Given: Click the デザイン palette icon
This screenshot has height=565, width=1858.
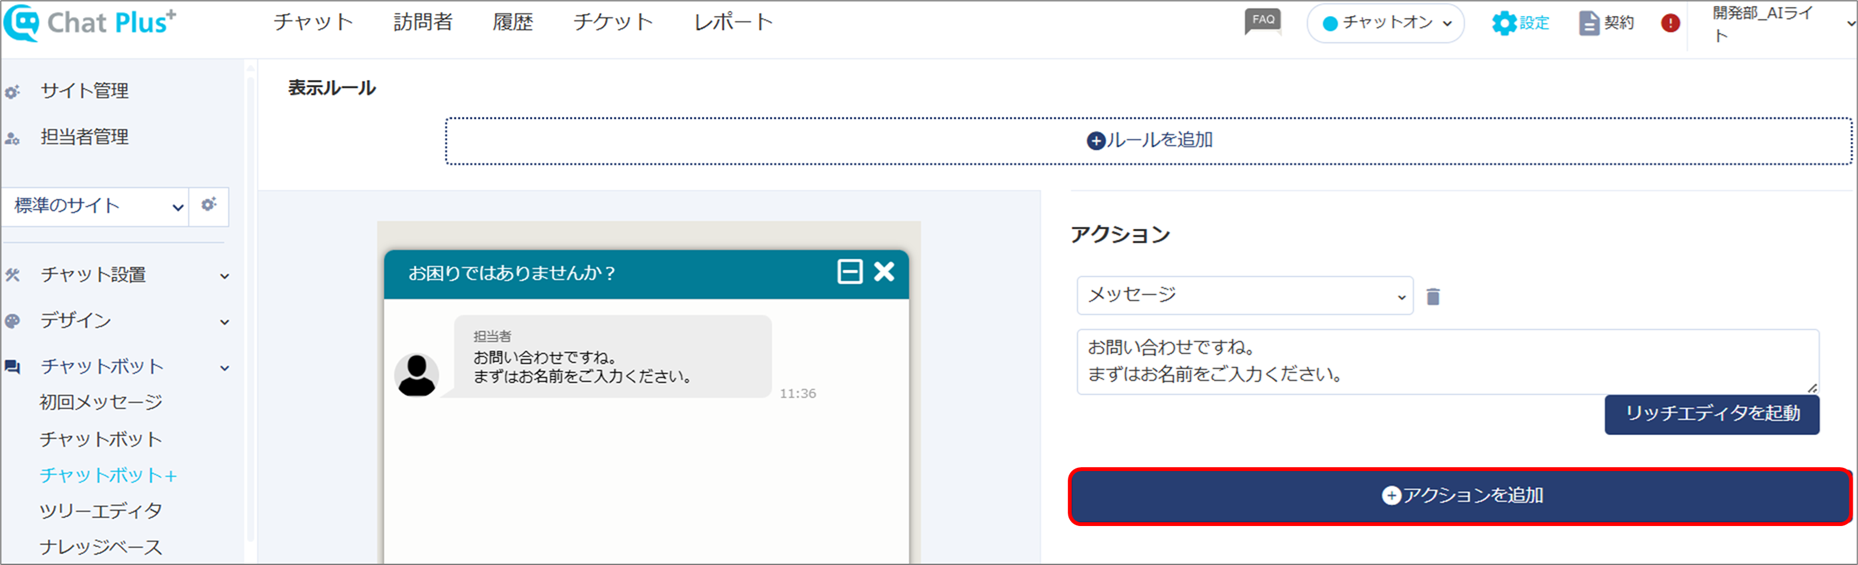Looking at the screenshot, I should pyautogui.click(x=12, y=321).
